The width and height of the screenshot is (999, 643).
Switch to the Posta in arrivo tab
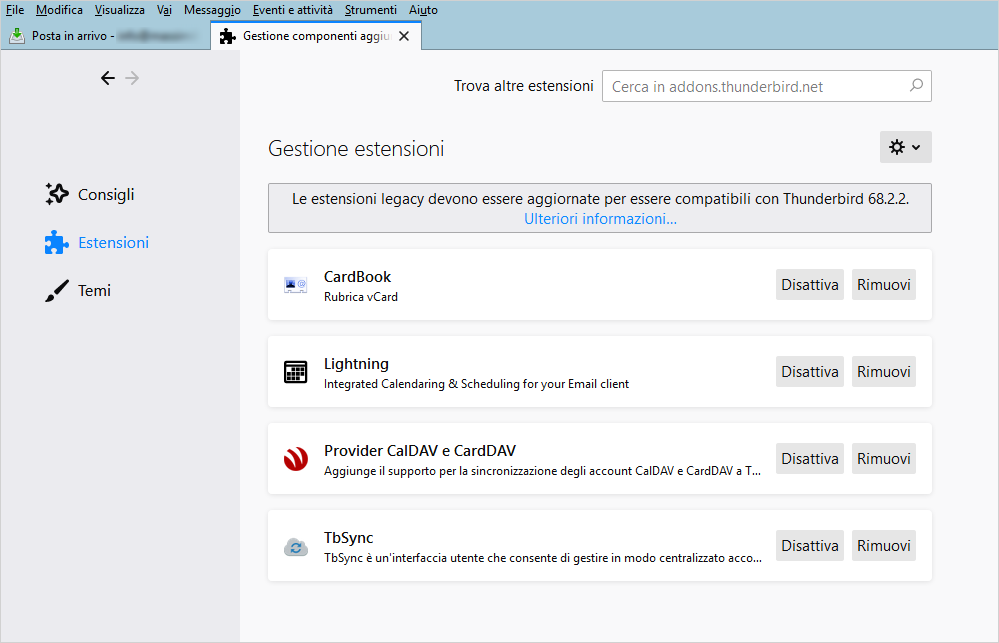click(x=106, y=36)
